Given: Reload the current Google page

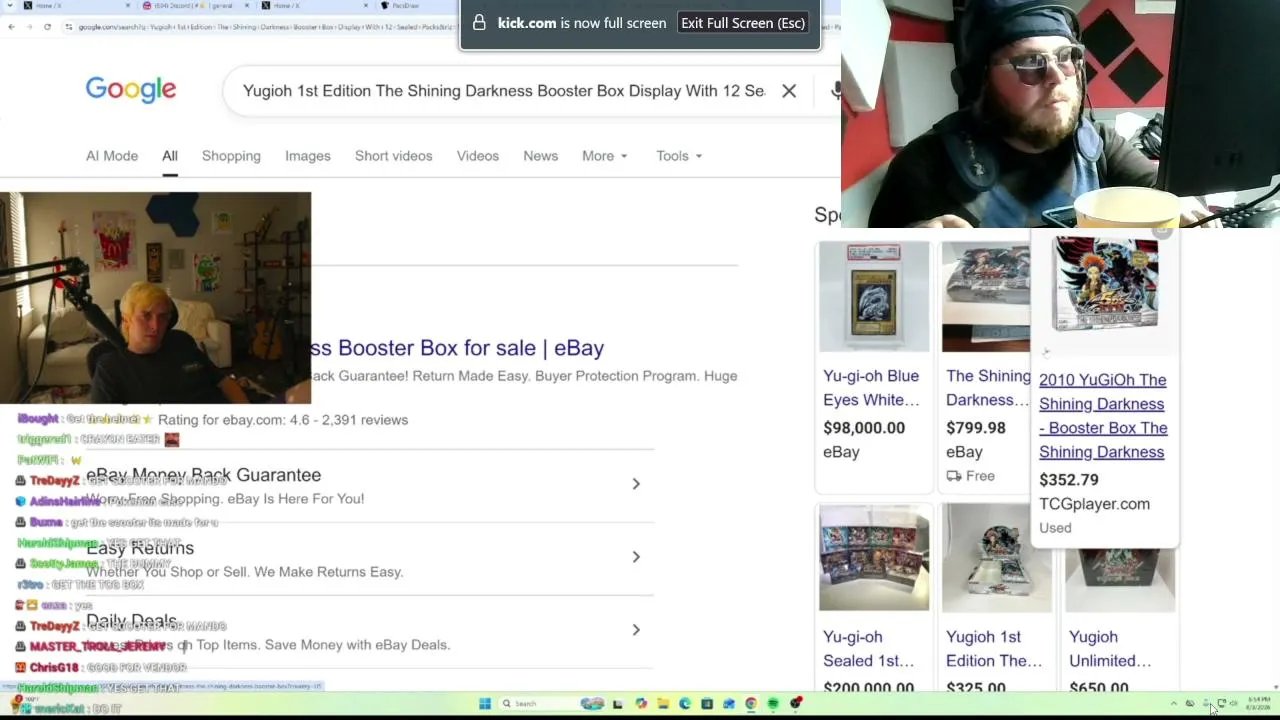Looking at the screenshot, I should 47,26.
